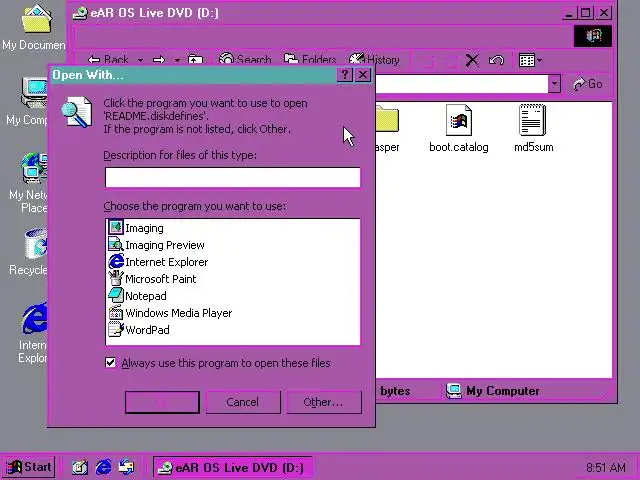
Task: Select Imaging in the program list
Action: (x=136, y=228)
